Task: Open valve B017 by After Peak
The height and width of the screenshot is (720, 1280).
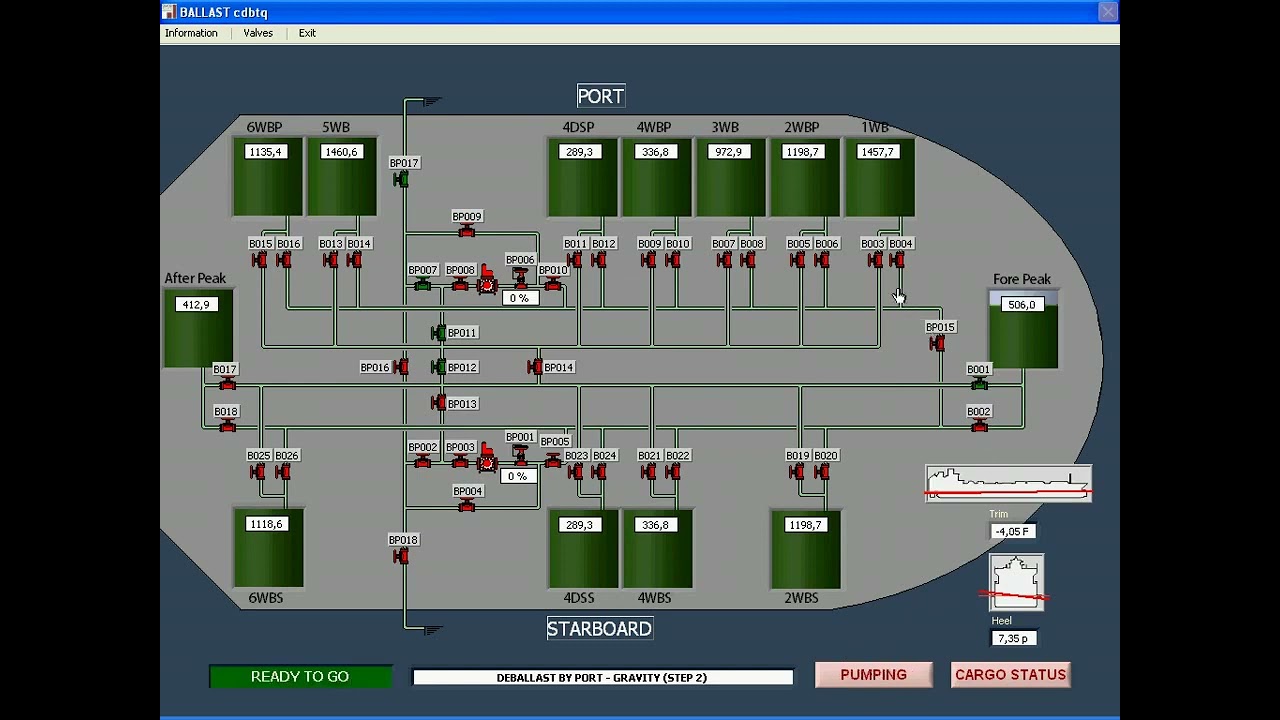Action: click(227, 384)
